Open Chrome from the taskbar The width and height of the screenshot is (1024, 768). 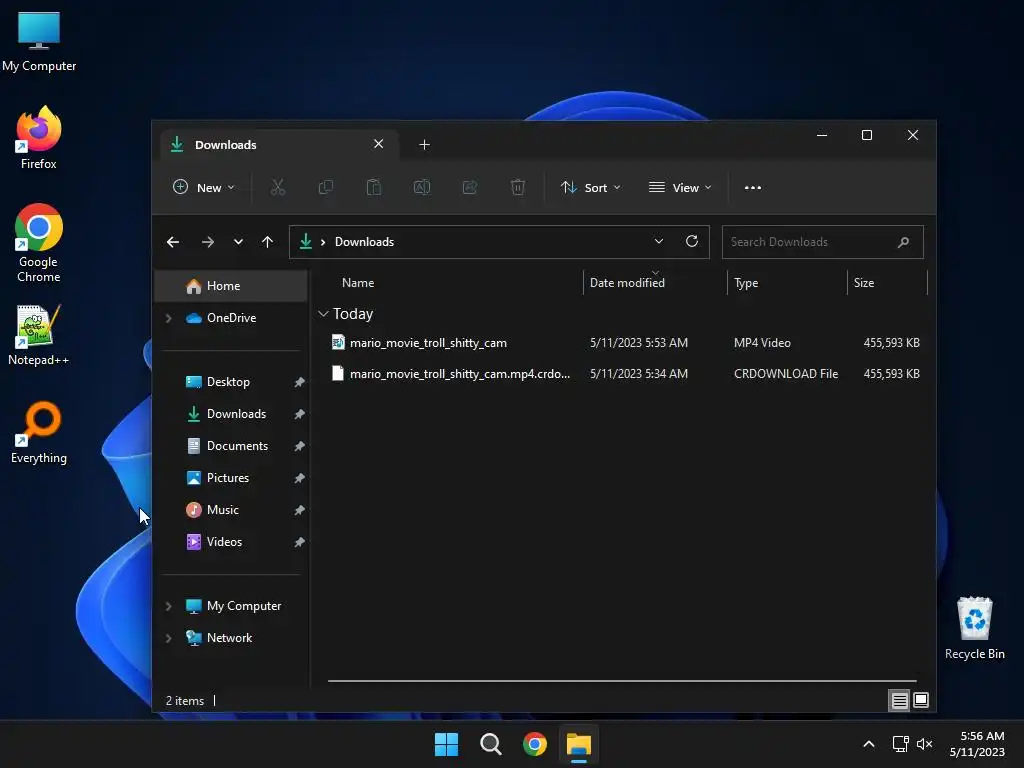pos(535,744)
